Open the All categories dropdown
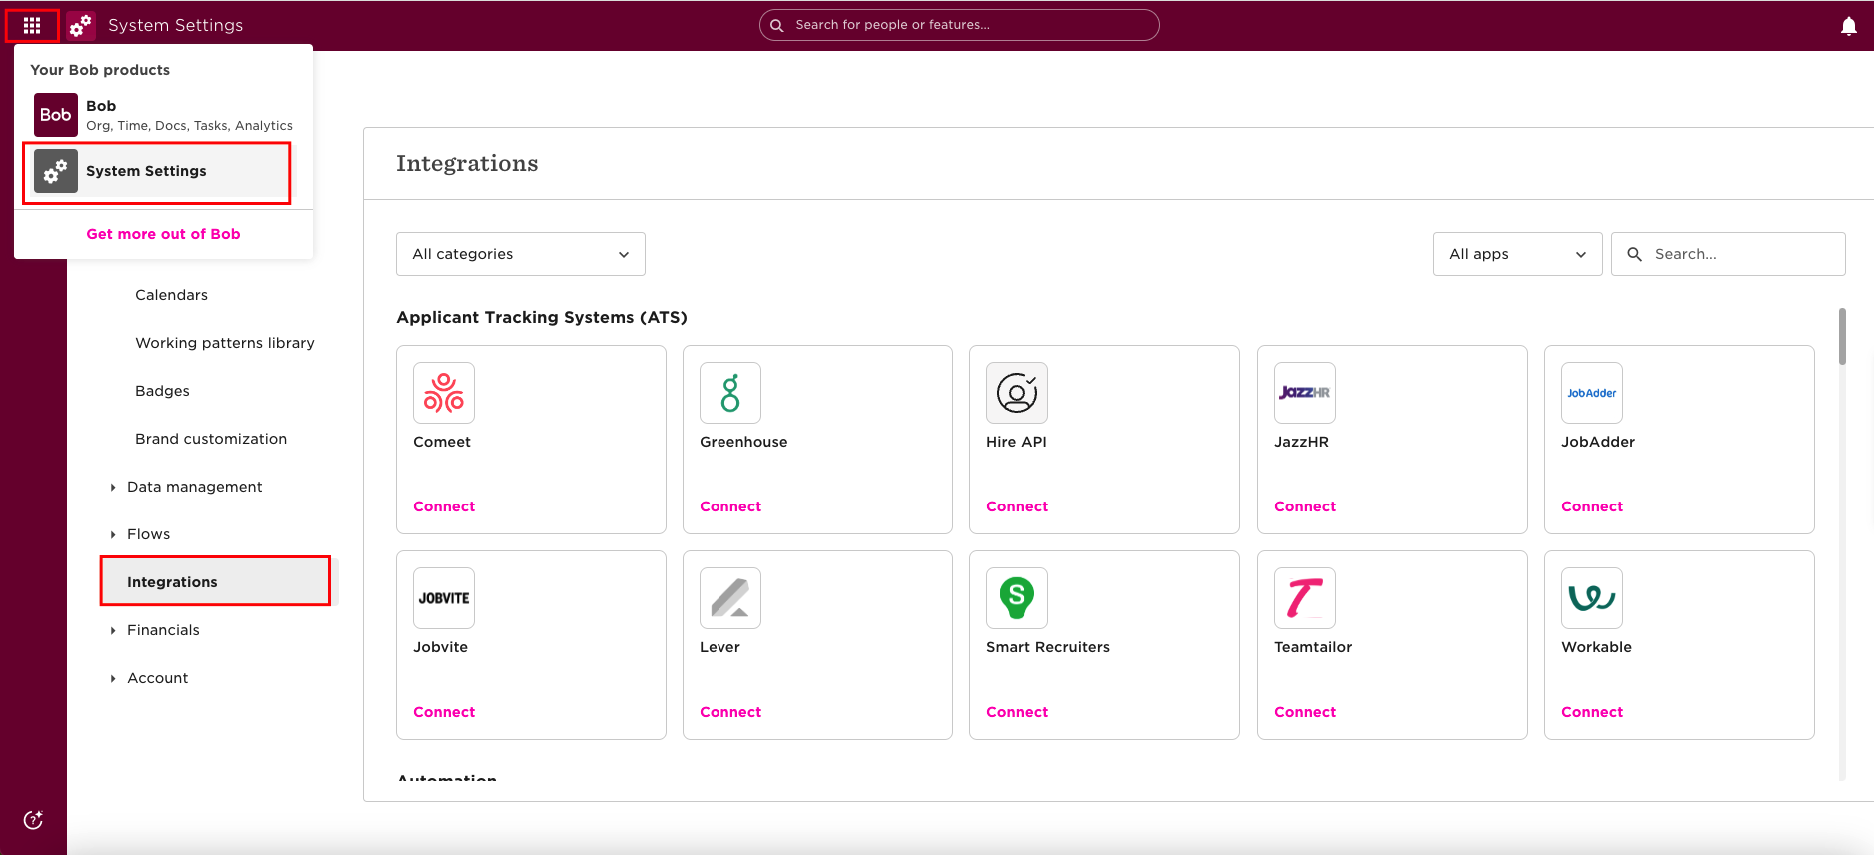This screenshot has width=1874, height=855. (521, 254)
